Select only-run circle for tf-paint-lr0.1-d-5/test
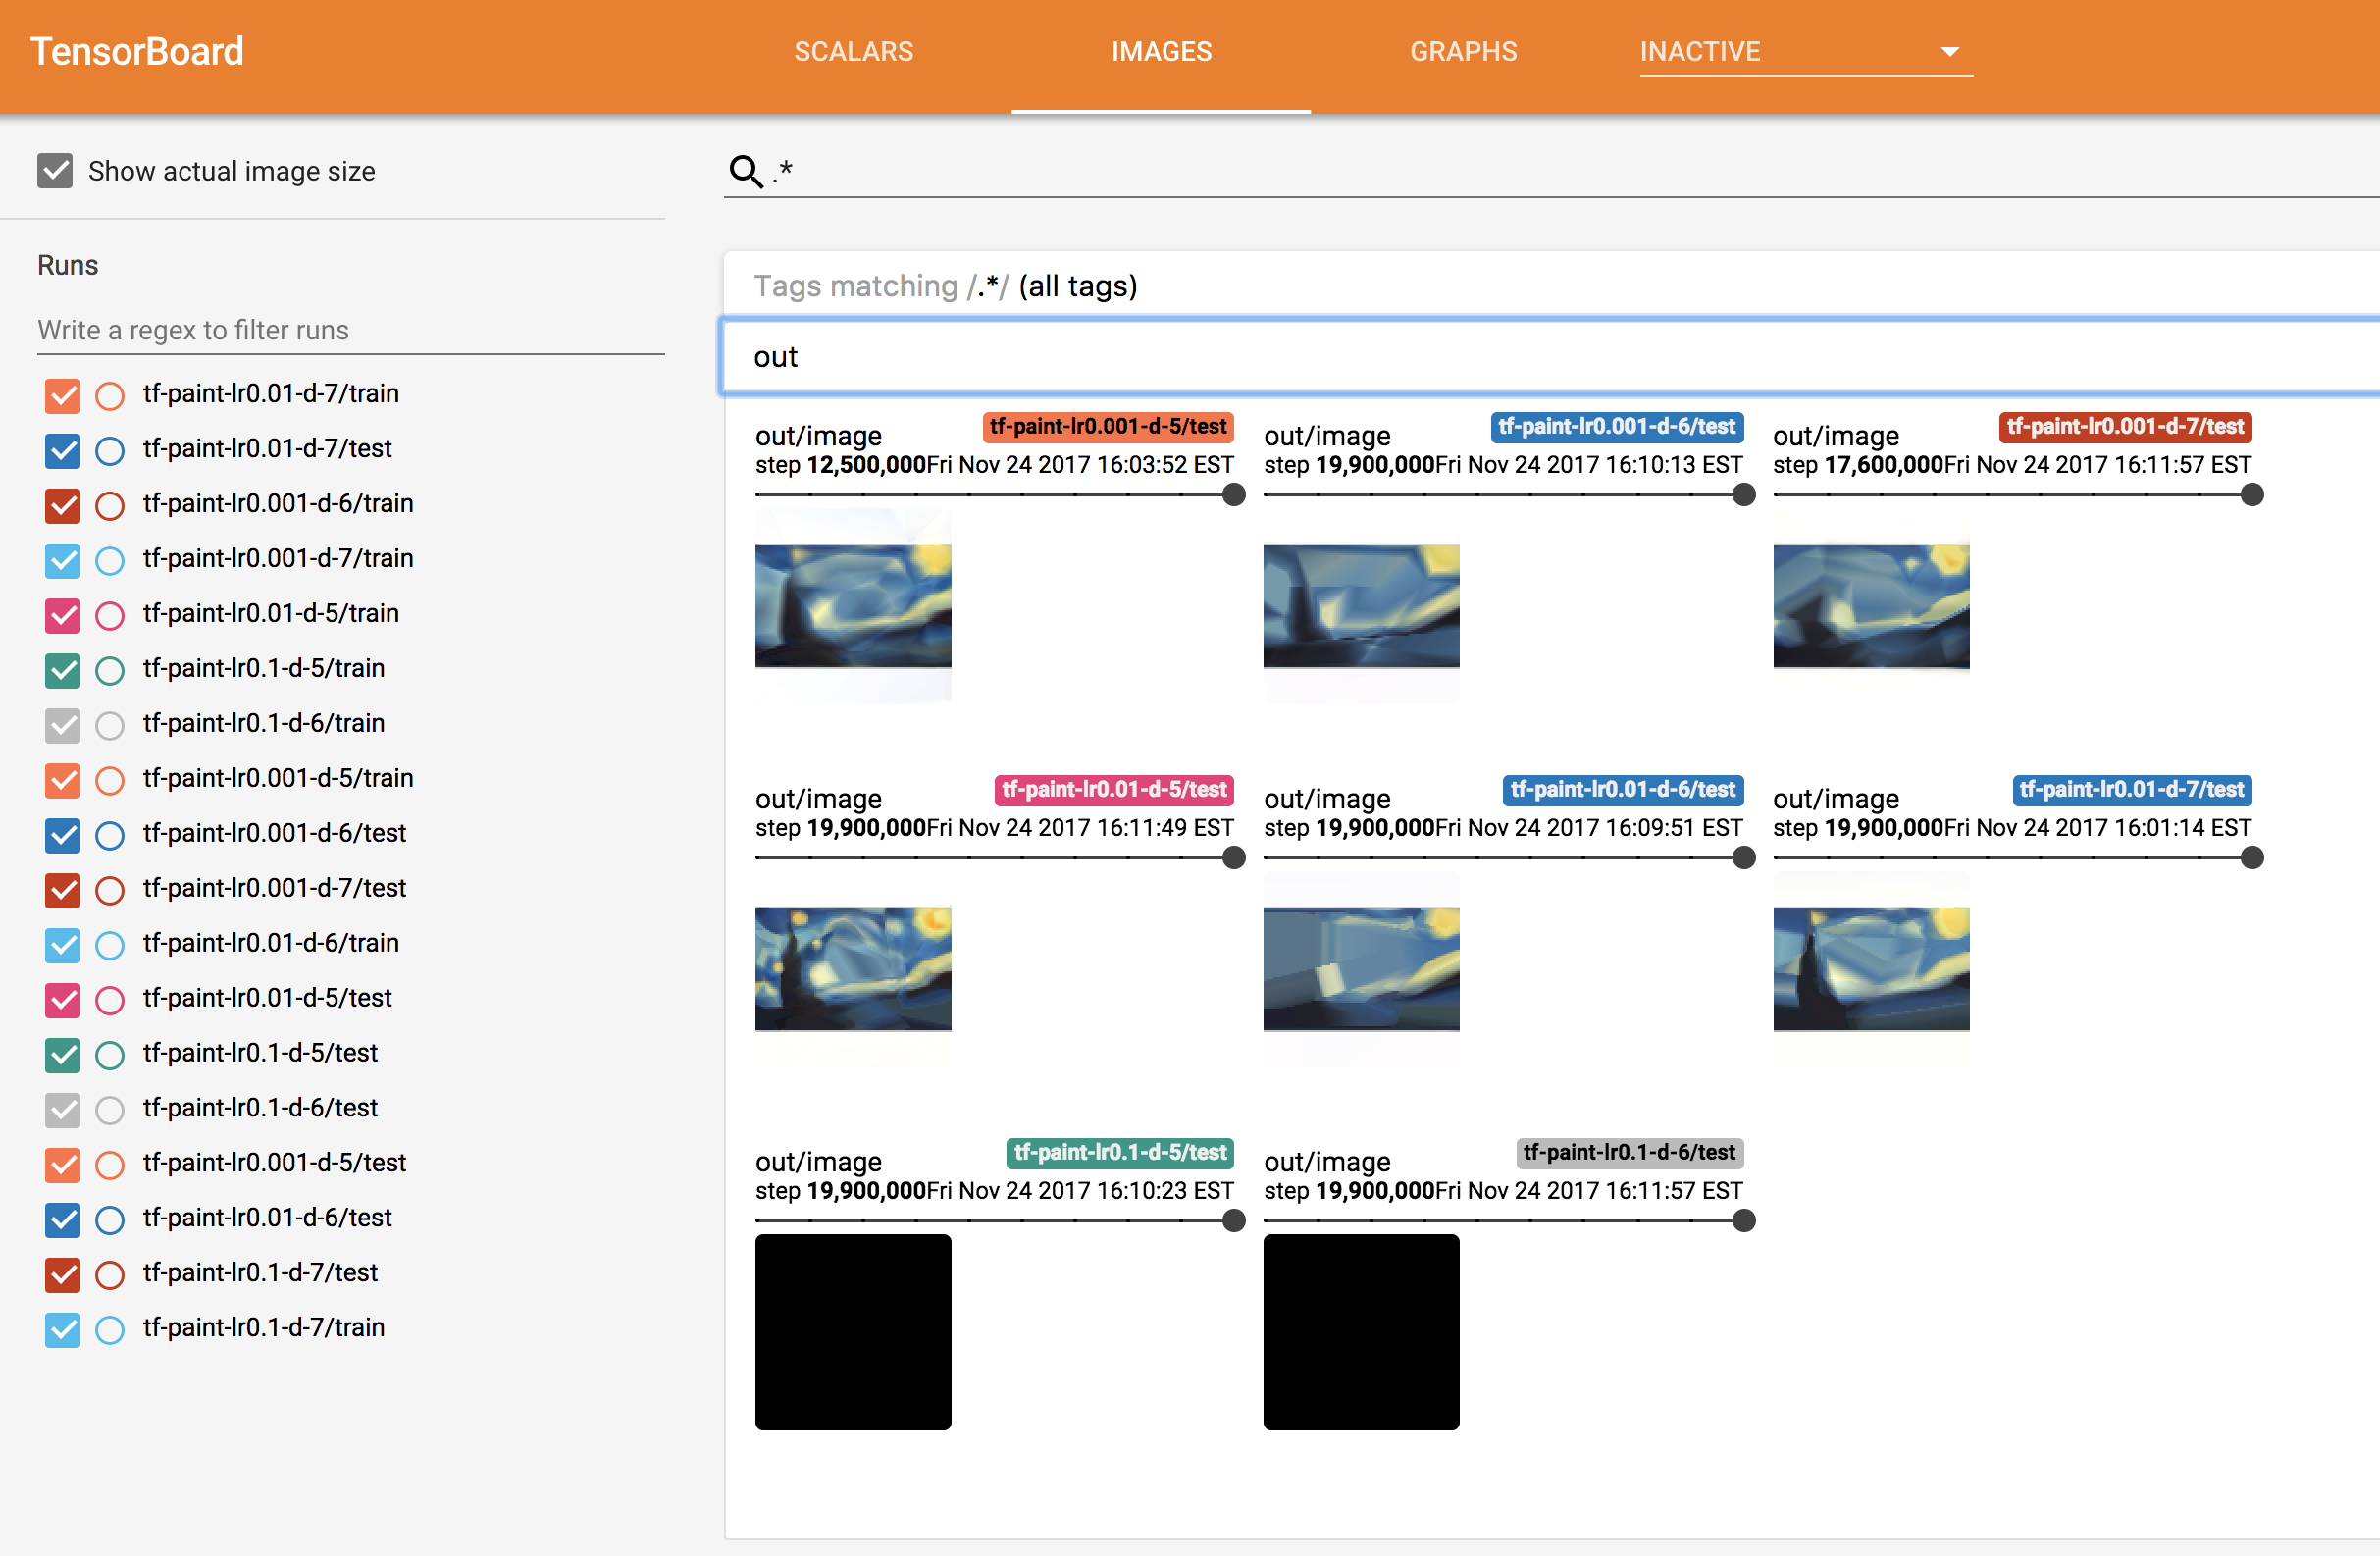2380x1556 pixels. [x=110, y=1056]
